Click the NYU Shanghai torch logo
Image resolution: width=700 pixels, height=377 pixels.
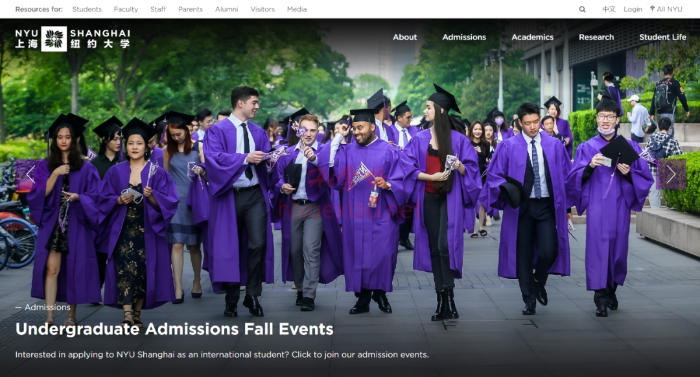54,39
